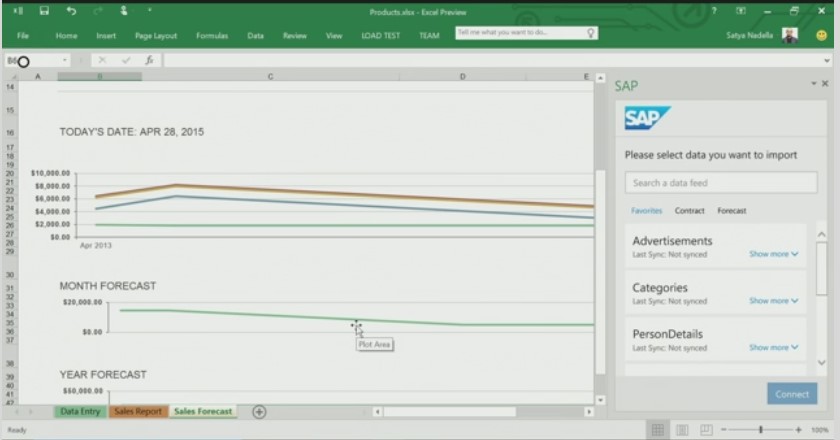Image resolution: width=840 pixels, height=440 pixels.
Task: Open the Data ribbon tab
Action: click(x=256, y=35)
